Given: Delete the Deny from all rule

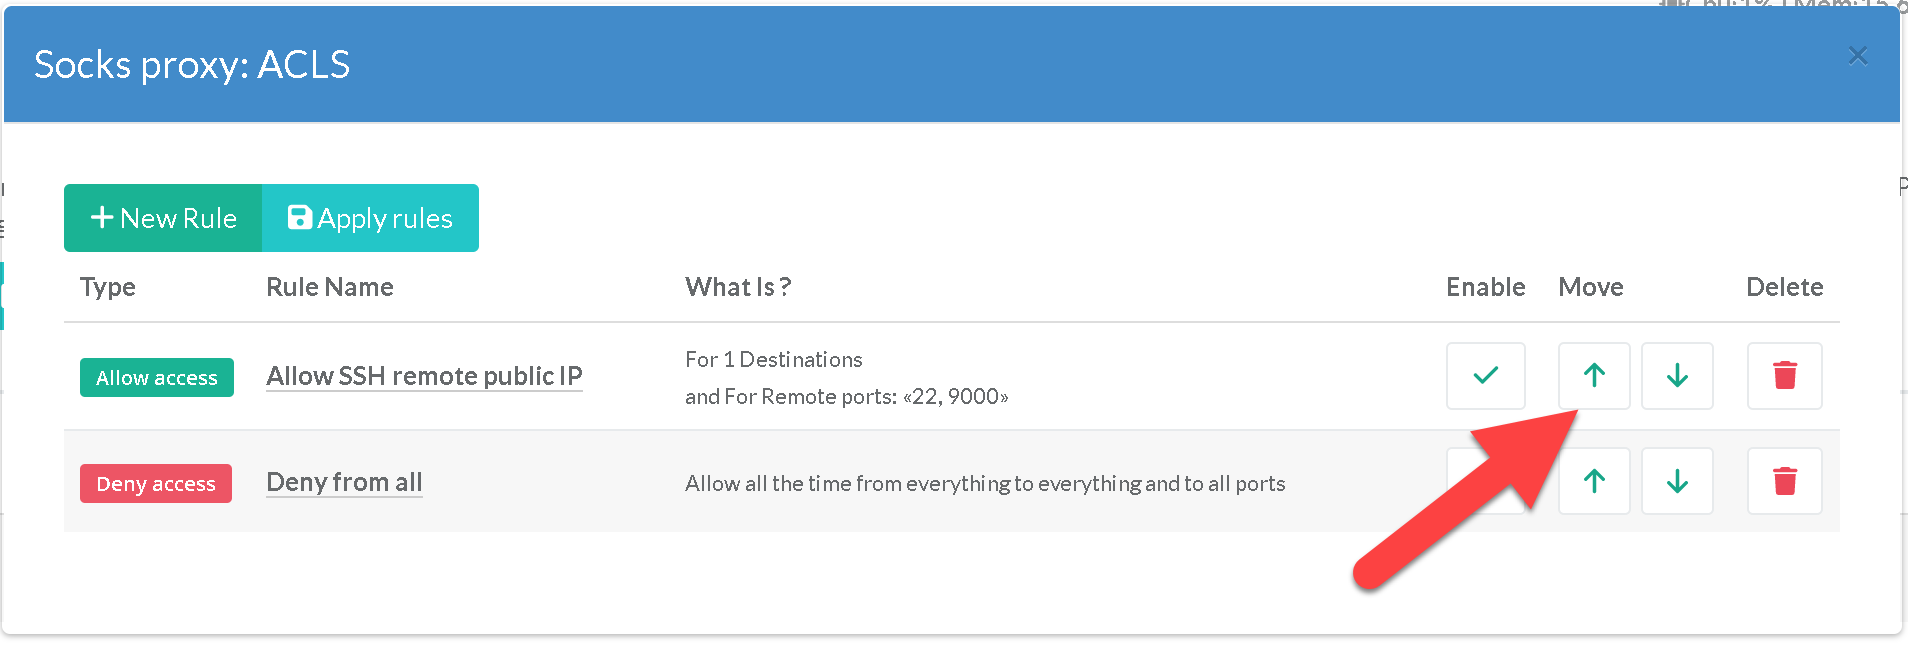Looking at the screenshot, I should 1784,482.
